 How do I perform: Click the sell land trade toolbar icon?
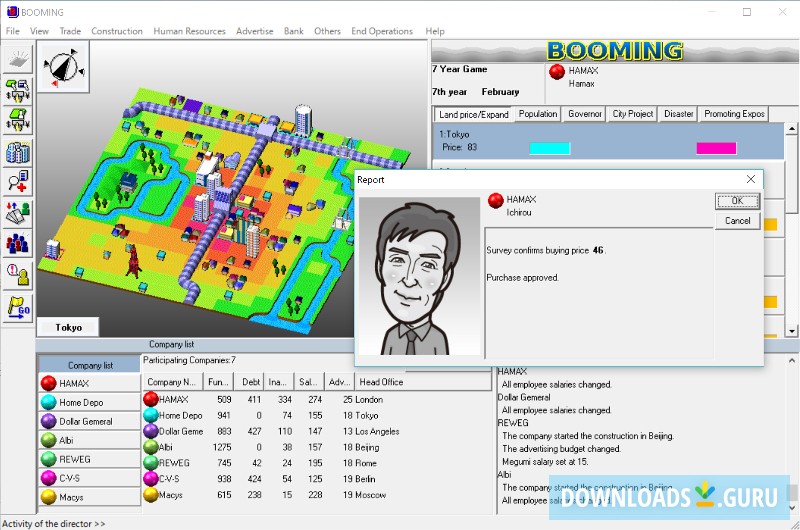point(18,119)
